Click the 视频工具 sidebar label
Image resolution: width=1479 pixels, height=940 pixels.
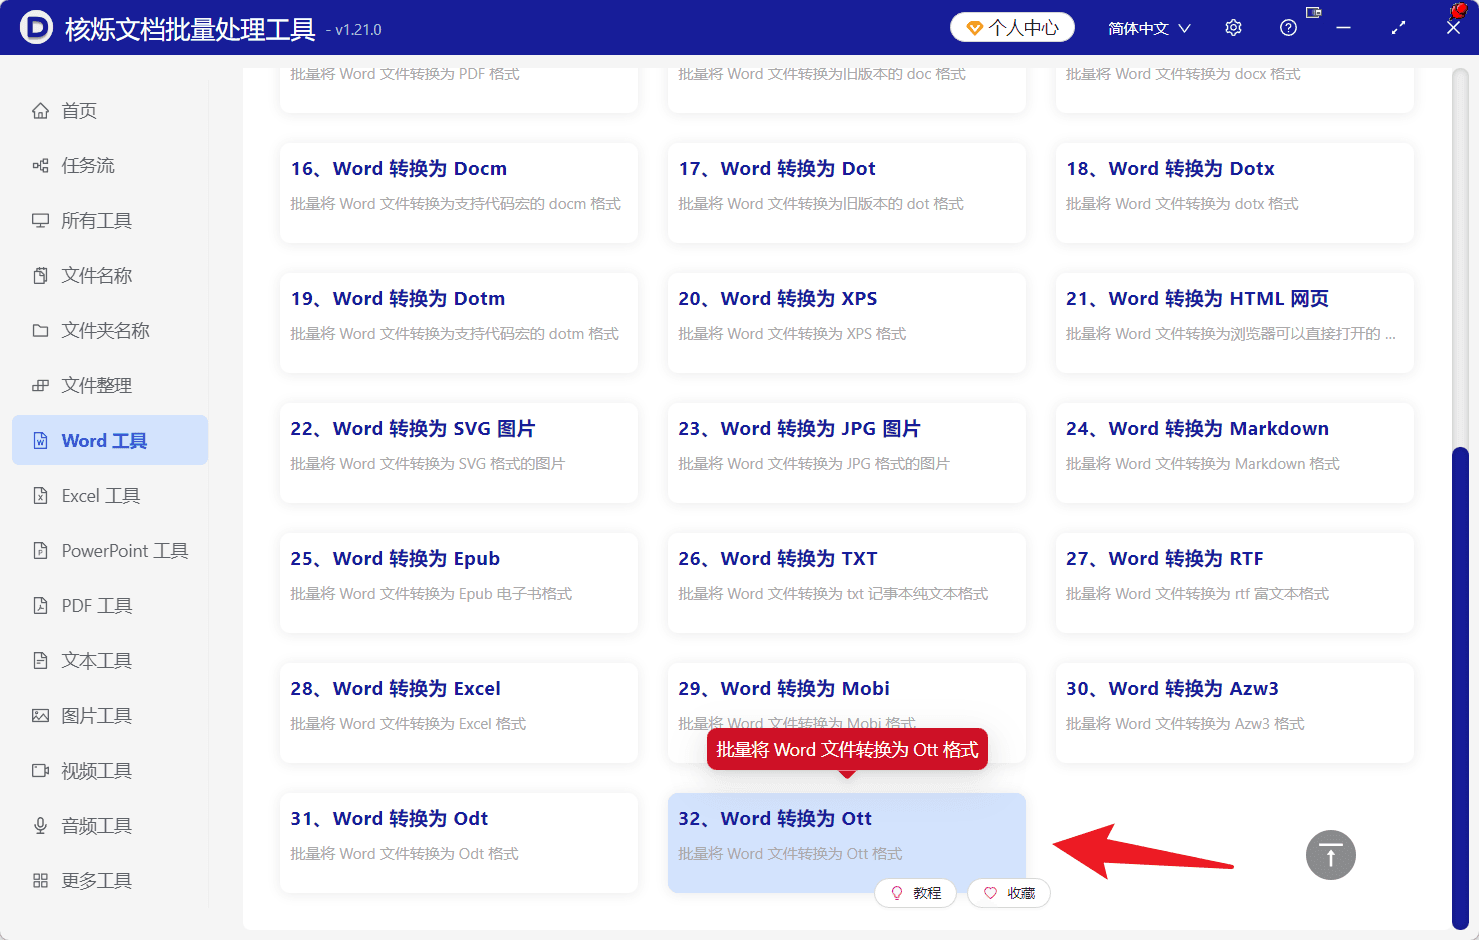97,771
